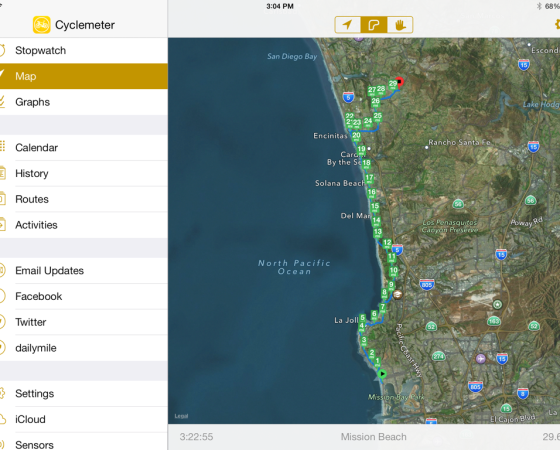Open the Cyclemeter app logo
Viewport: 560px width, 450px height.
pos(42,25)
